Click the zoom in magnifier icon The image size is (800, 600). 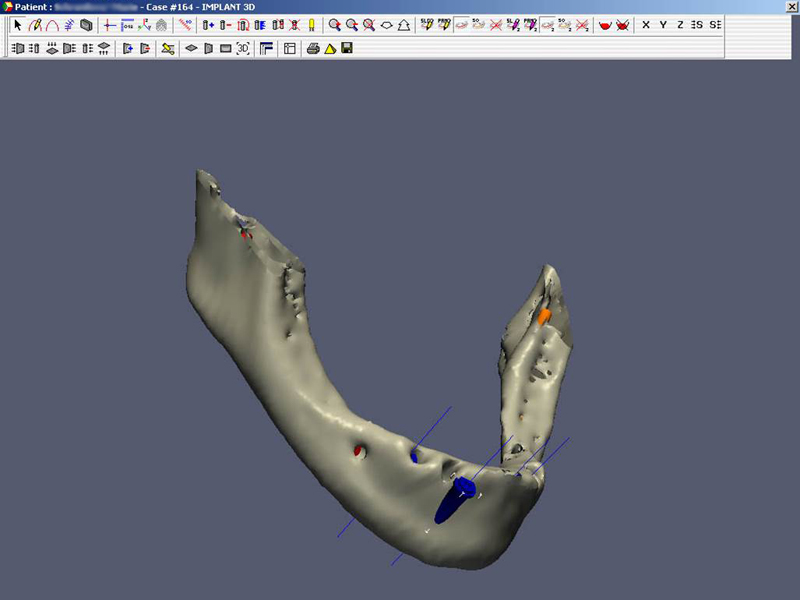[335, 24]
